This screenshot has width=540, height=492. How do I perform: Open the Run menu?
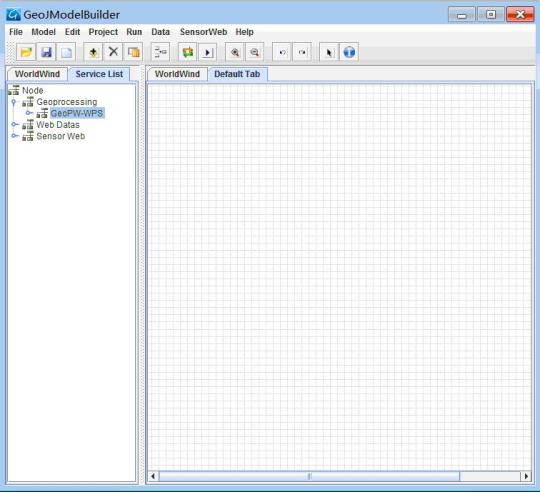pos(134,32)
